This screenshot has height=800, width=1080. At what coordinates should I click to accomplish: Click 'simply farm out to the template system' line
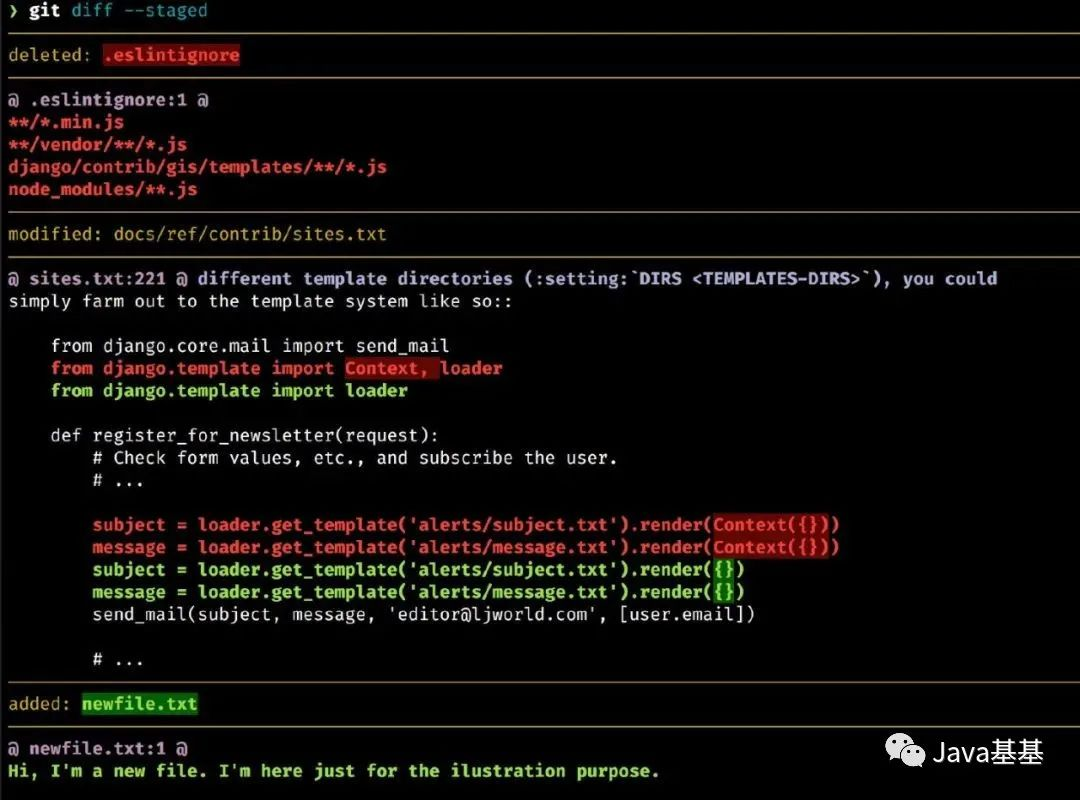[260, 301]
